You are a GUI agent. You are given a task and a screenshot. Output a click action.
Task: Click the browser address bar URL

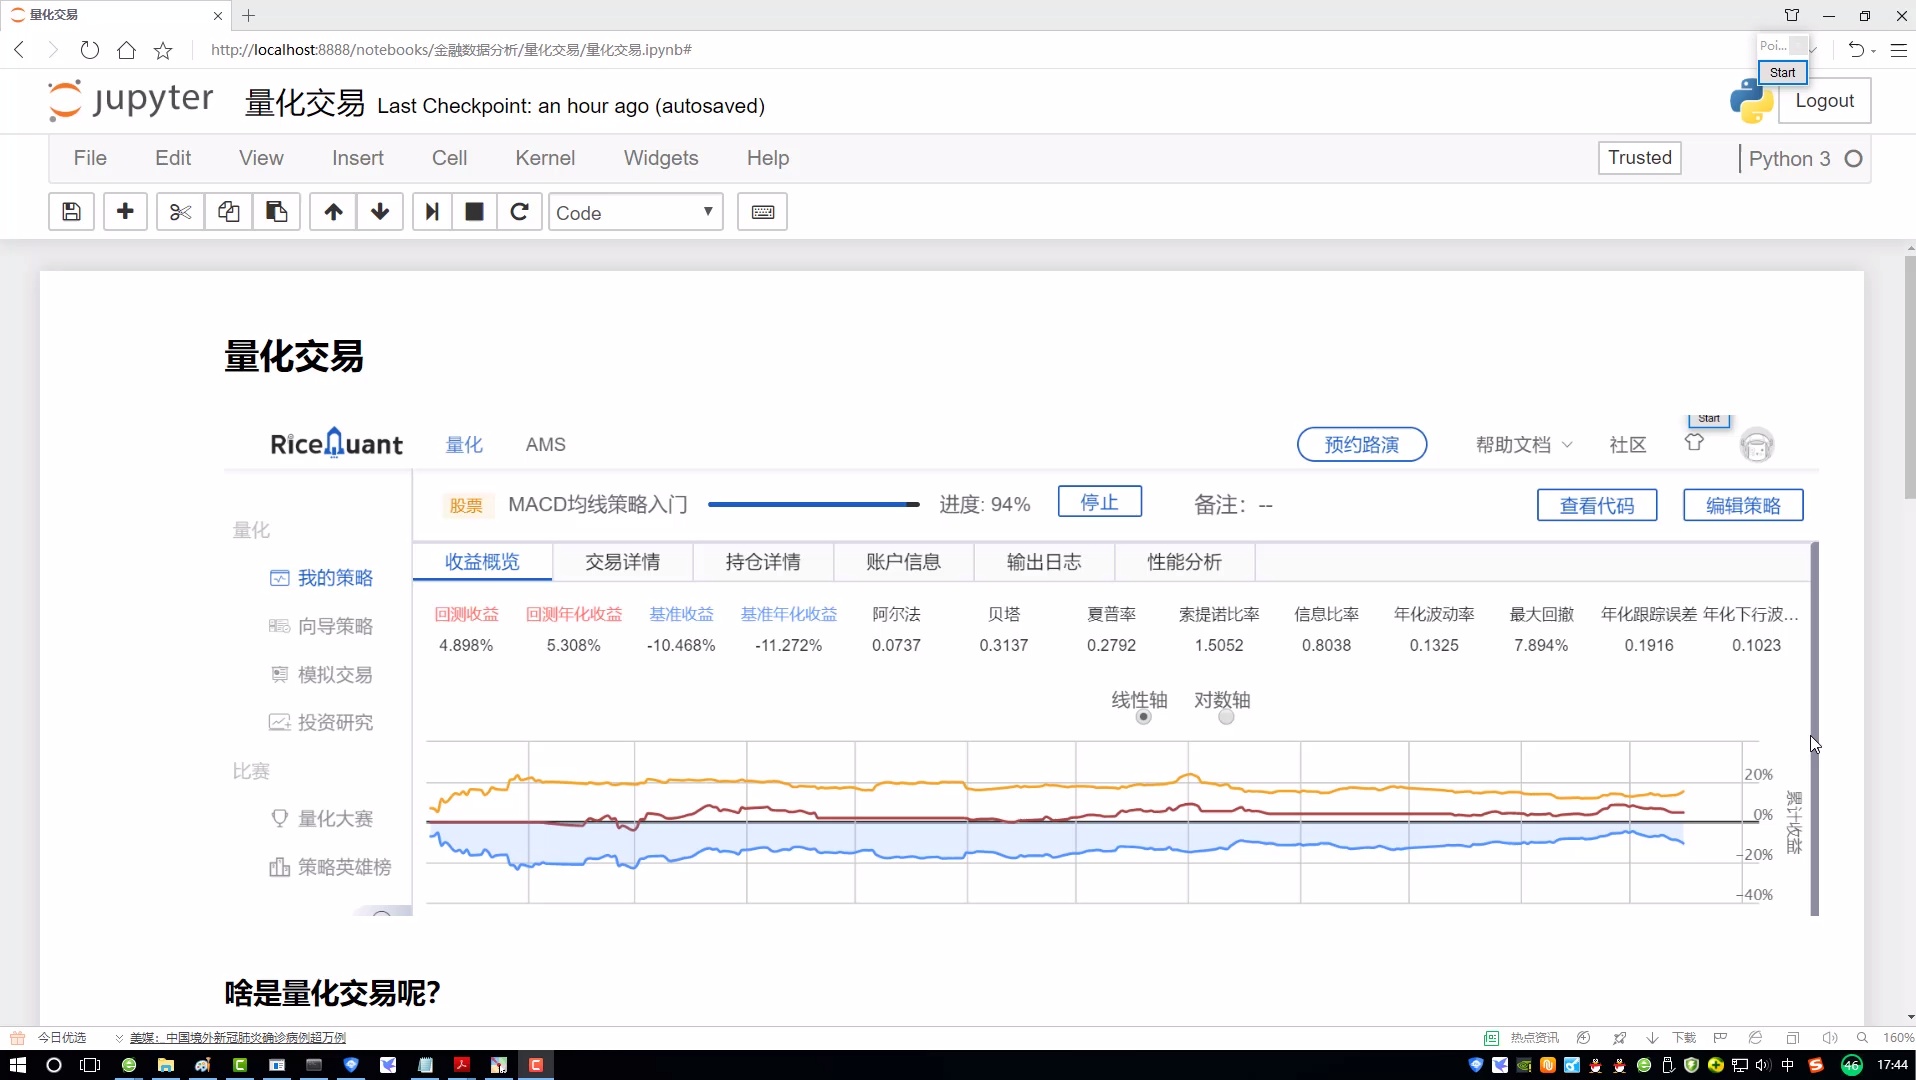[451, 50]
